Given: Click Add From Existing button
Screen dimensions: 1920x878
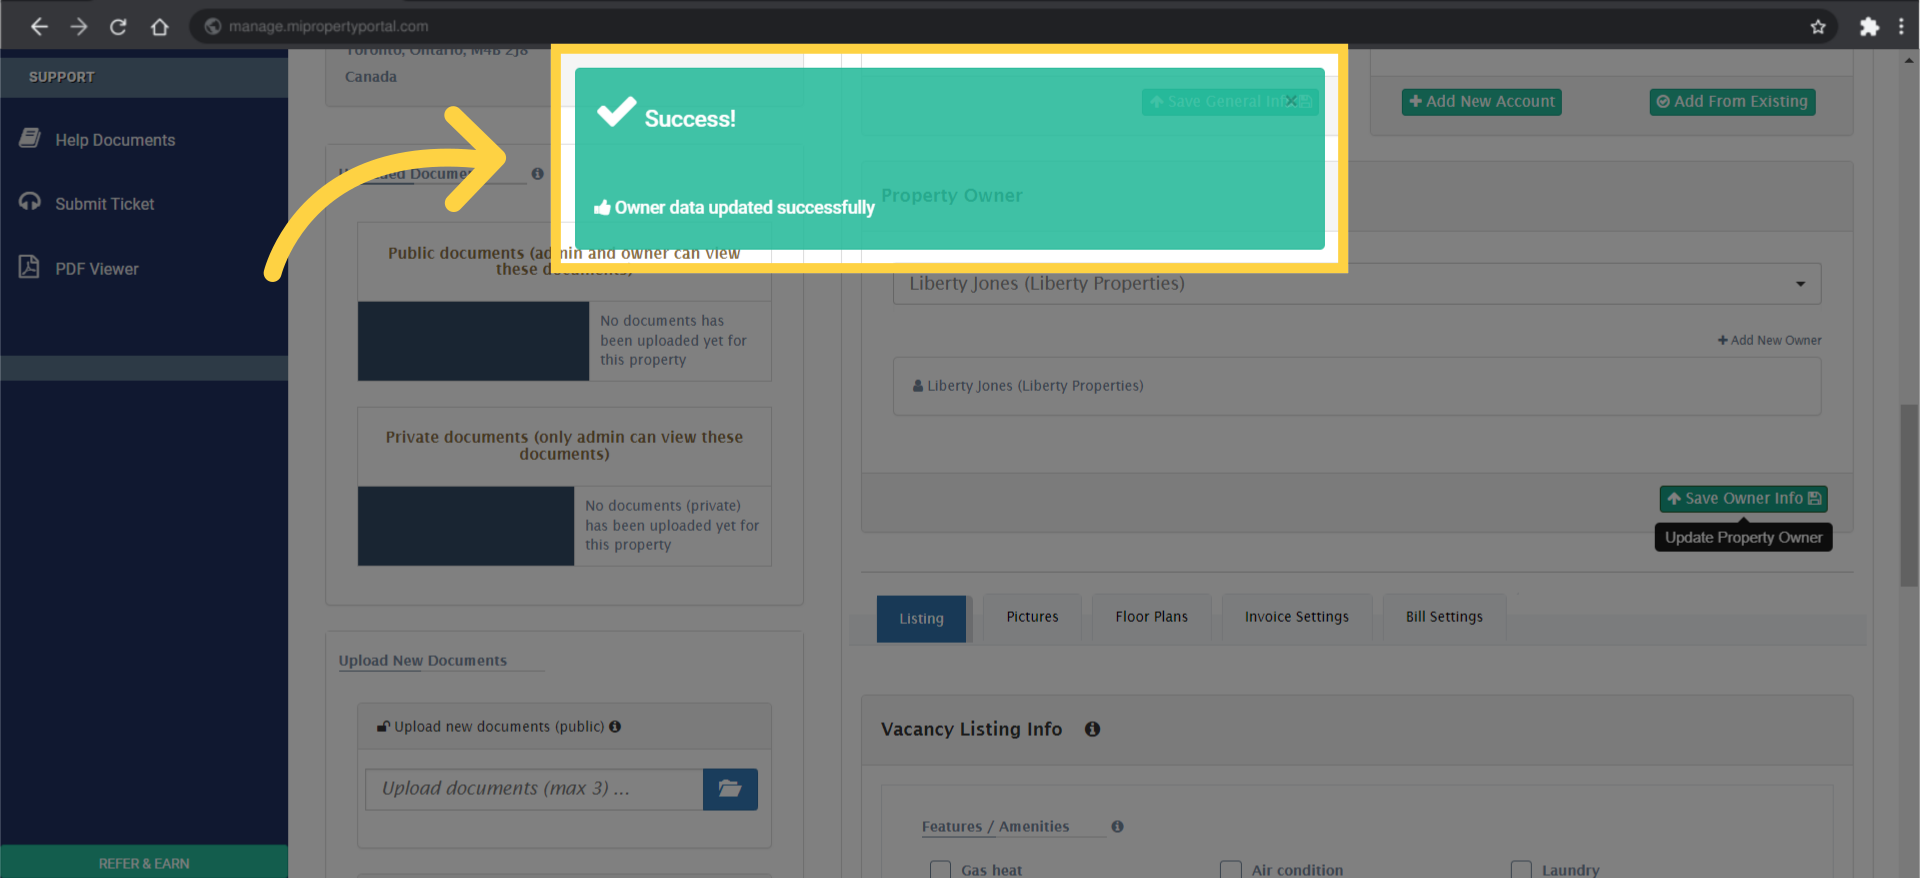Looking at the screenshot, I should click(x=1732, y=102).
